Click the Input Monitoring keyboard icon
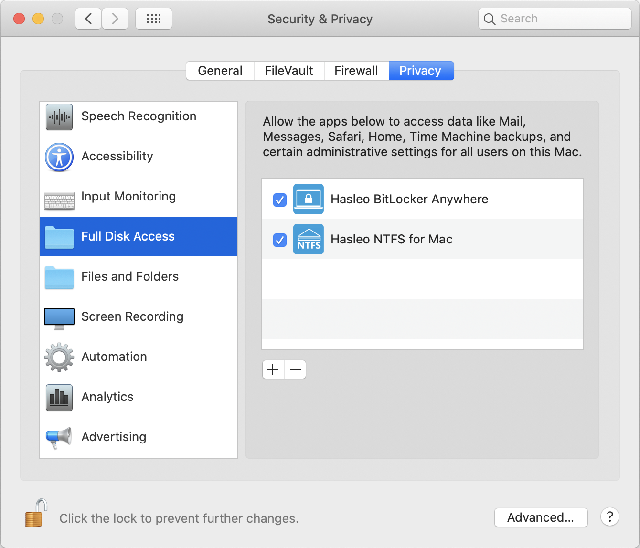The width and height of the screenshot is (640, 548). (x=59, y=201)
